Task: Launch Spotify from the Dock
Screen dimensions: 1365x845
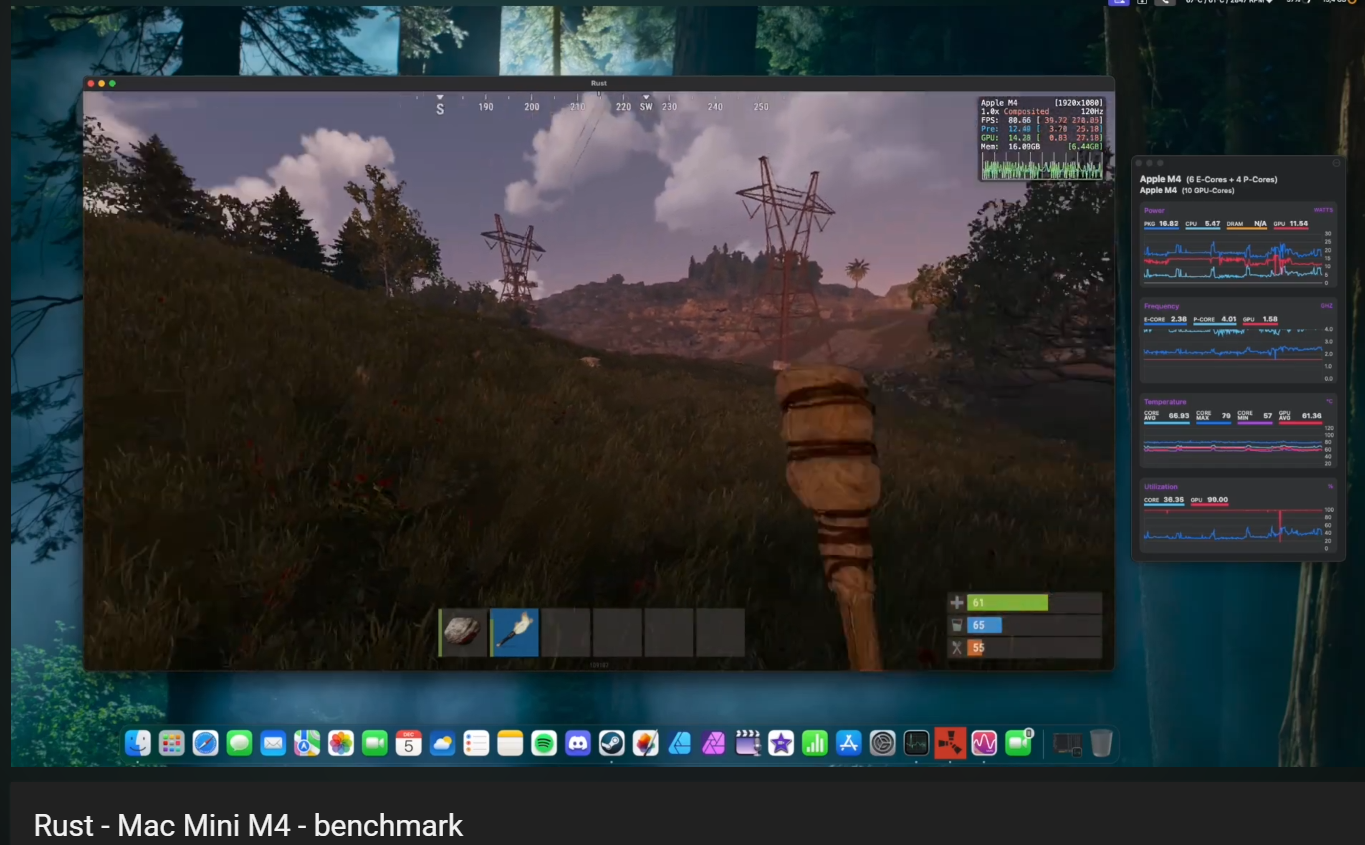Action: [544, 743]
